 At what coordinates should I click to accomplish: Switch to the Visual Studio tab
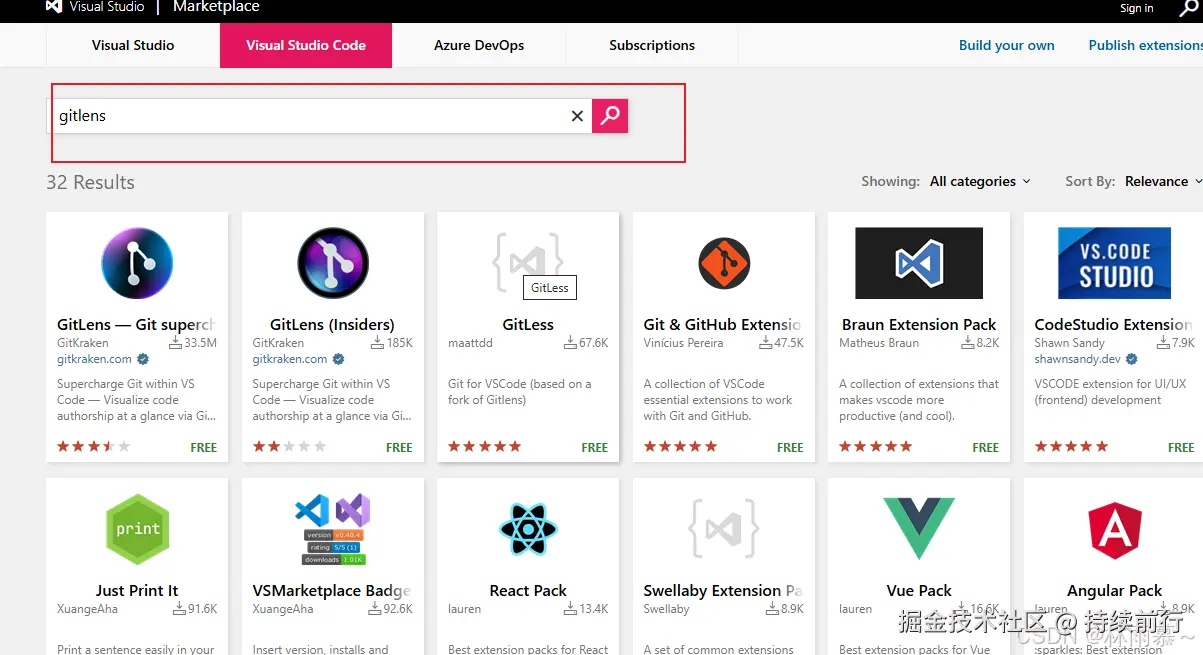coord(133,45)
